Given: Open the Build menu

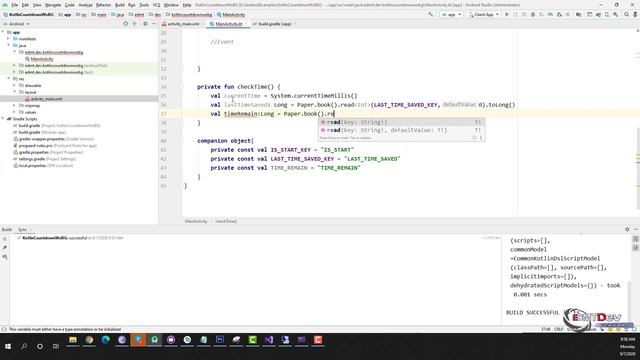Looking at the screenshot, I should (120, 5).
